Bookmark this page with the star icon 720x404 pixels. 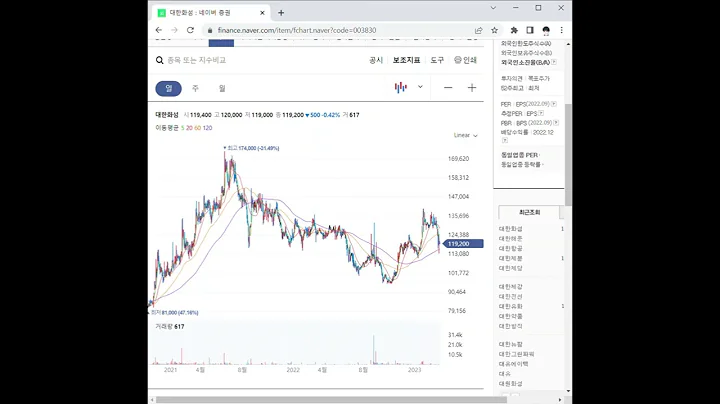(x=495, y=30)
